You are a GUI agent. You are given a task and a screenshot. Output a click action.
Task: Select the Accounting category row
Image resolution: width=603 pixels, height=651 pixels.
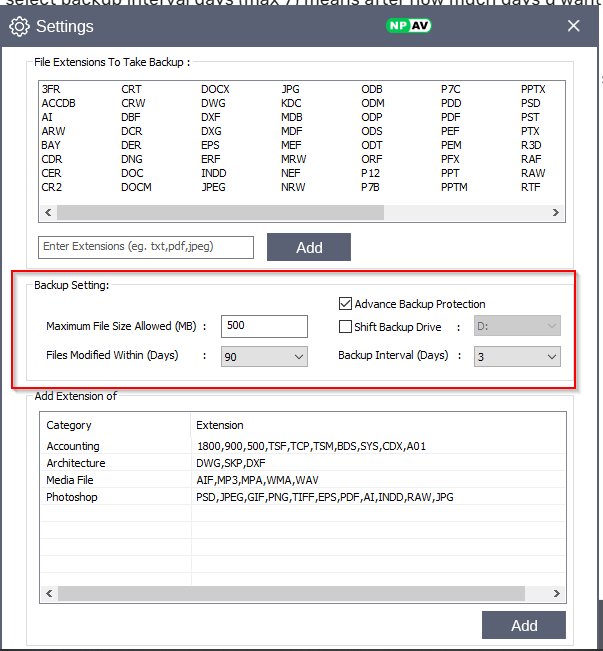[x=73, y=446]
